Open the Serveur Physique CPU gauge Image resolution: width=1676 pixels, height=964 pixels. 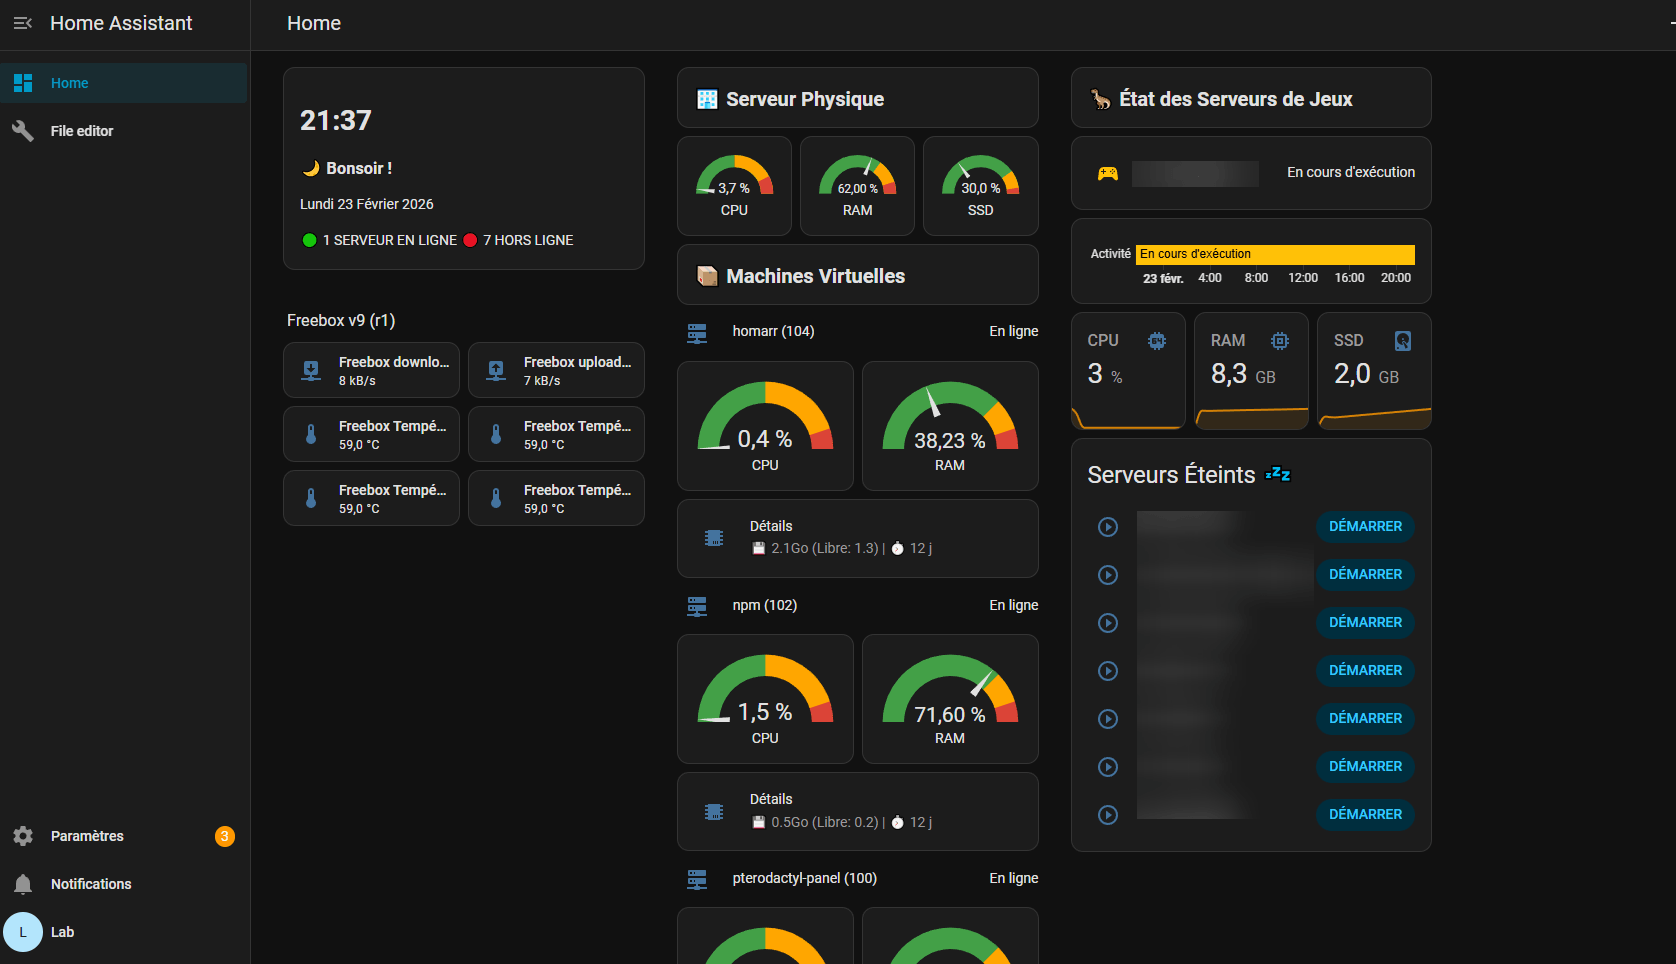click(x=734, y=186)
